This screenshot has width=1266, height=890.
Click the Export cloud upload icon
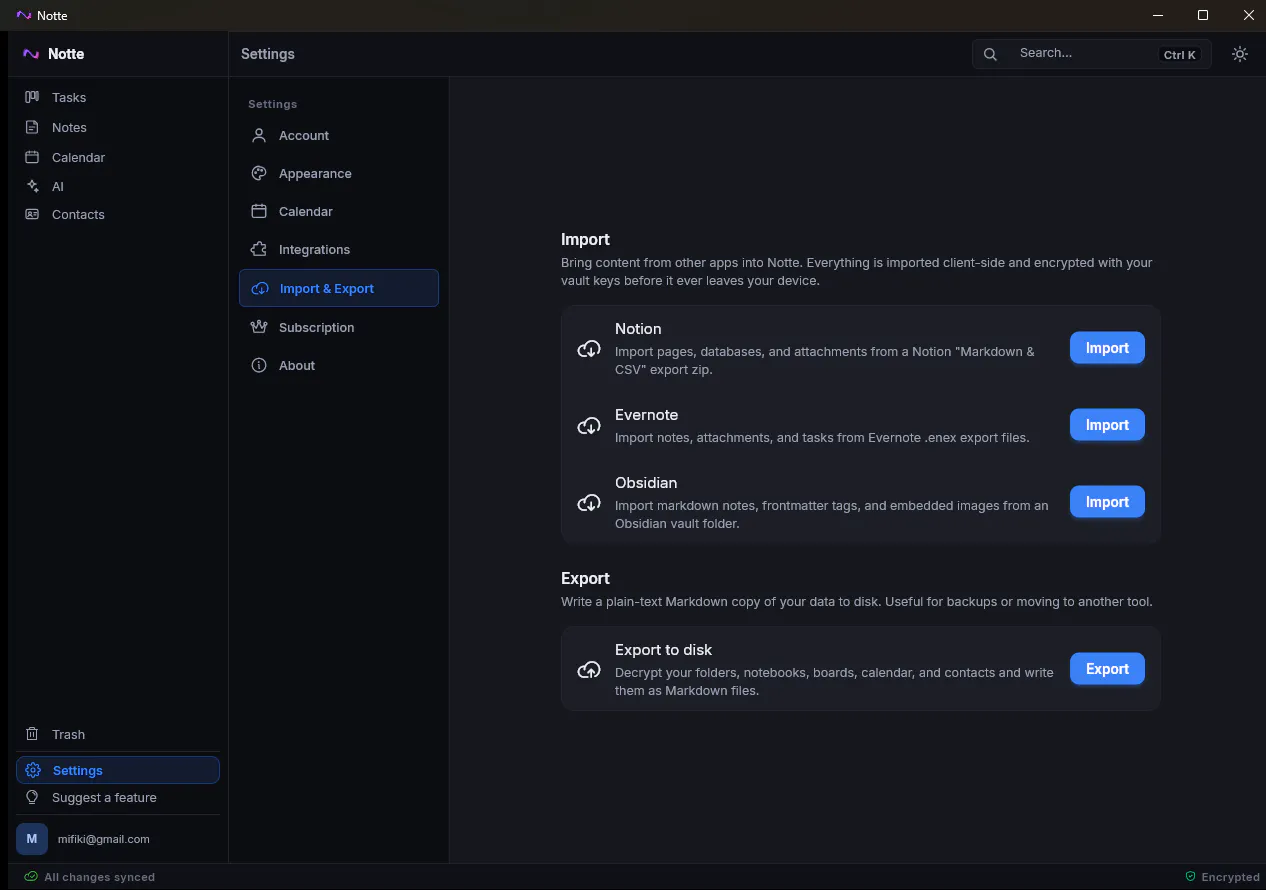[589, 670]
